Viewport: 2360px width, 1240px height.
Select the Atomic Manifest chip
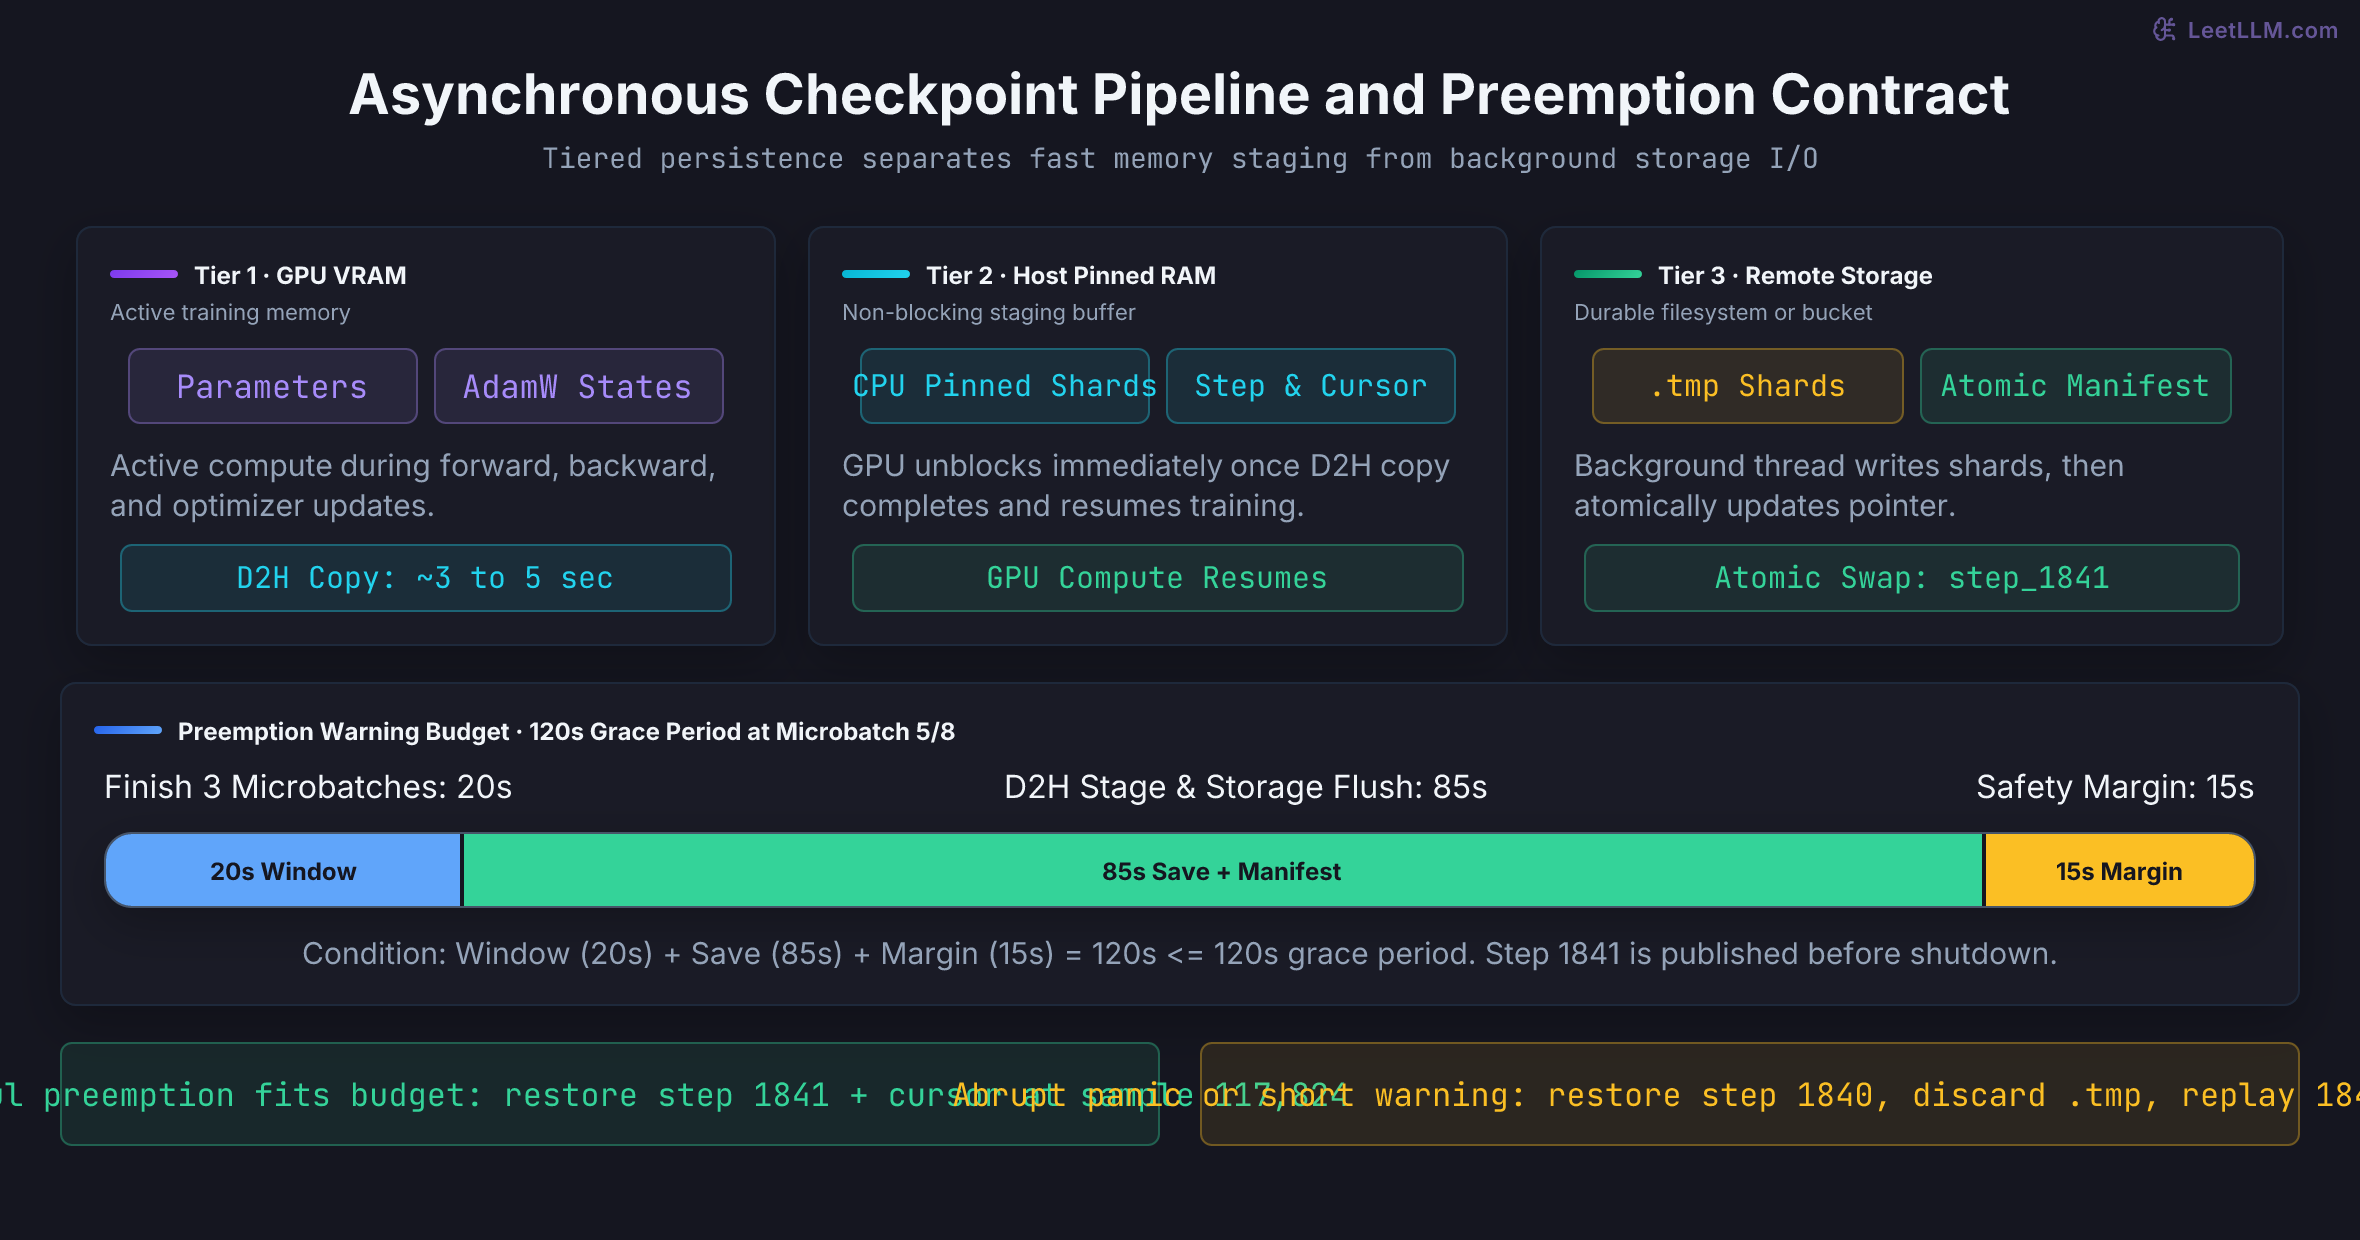[x=2076, y=386]
